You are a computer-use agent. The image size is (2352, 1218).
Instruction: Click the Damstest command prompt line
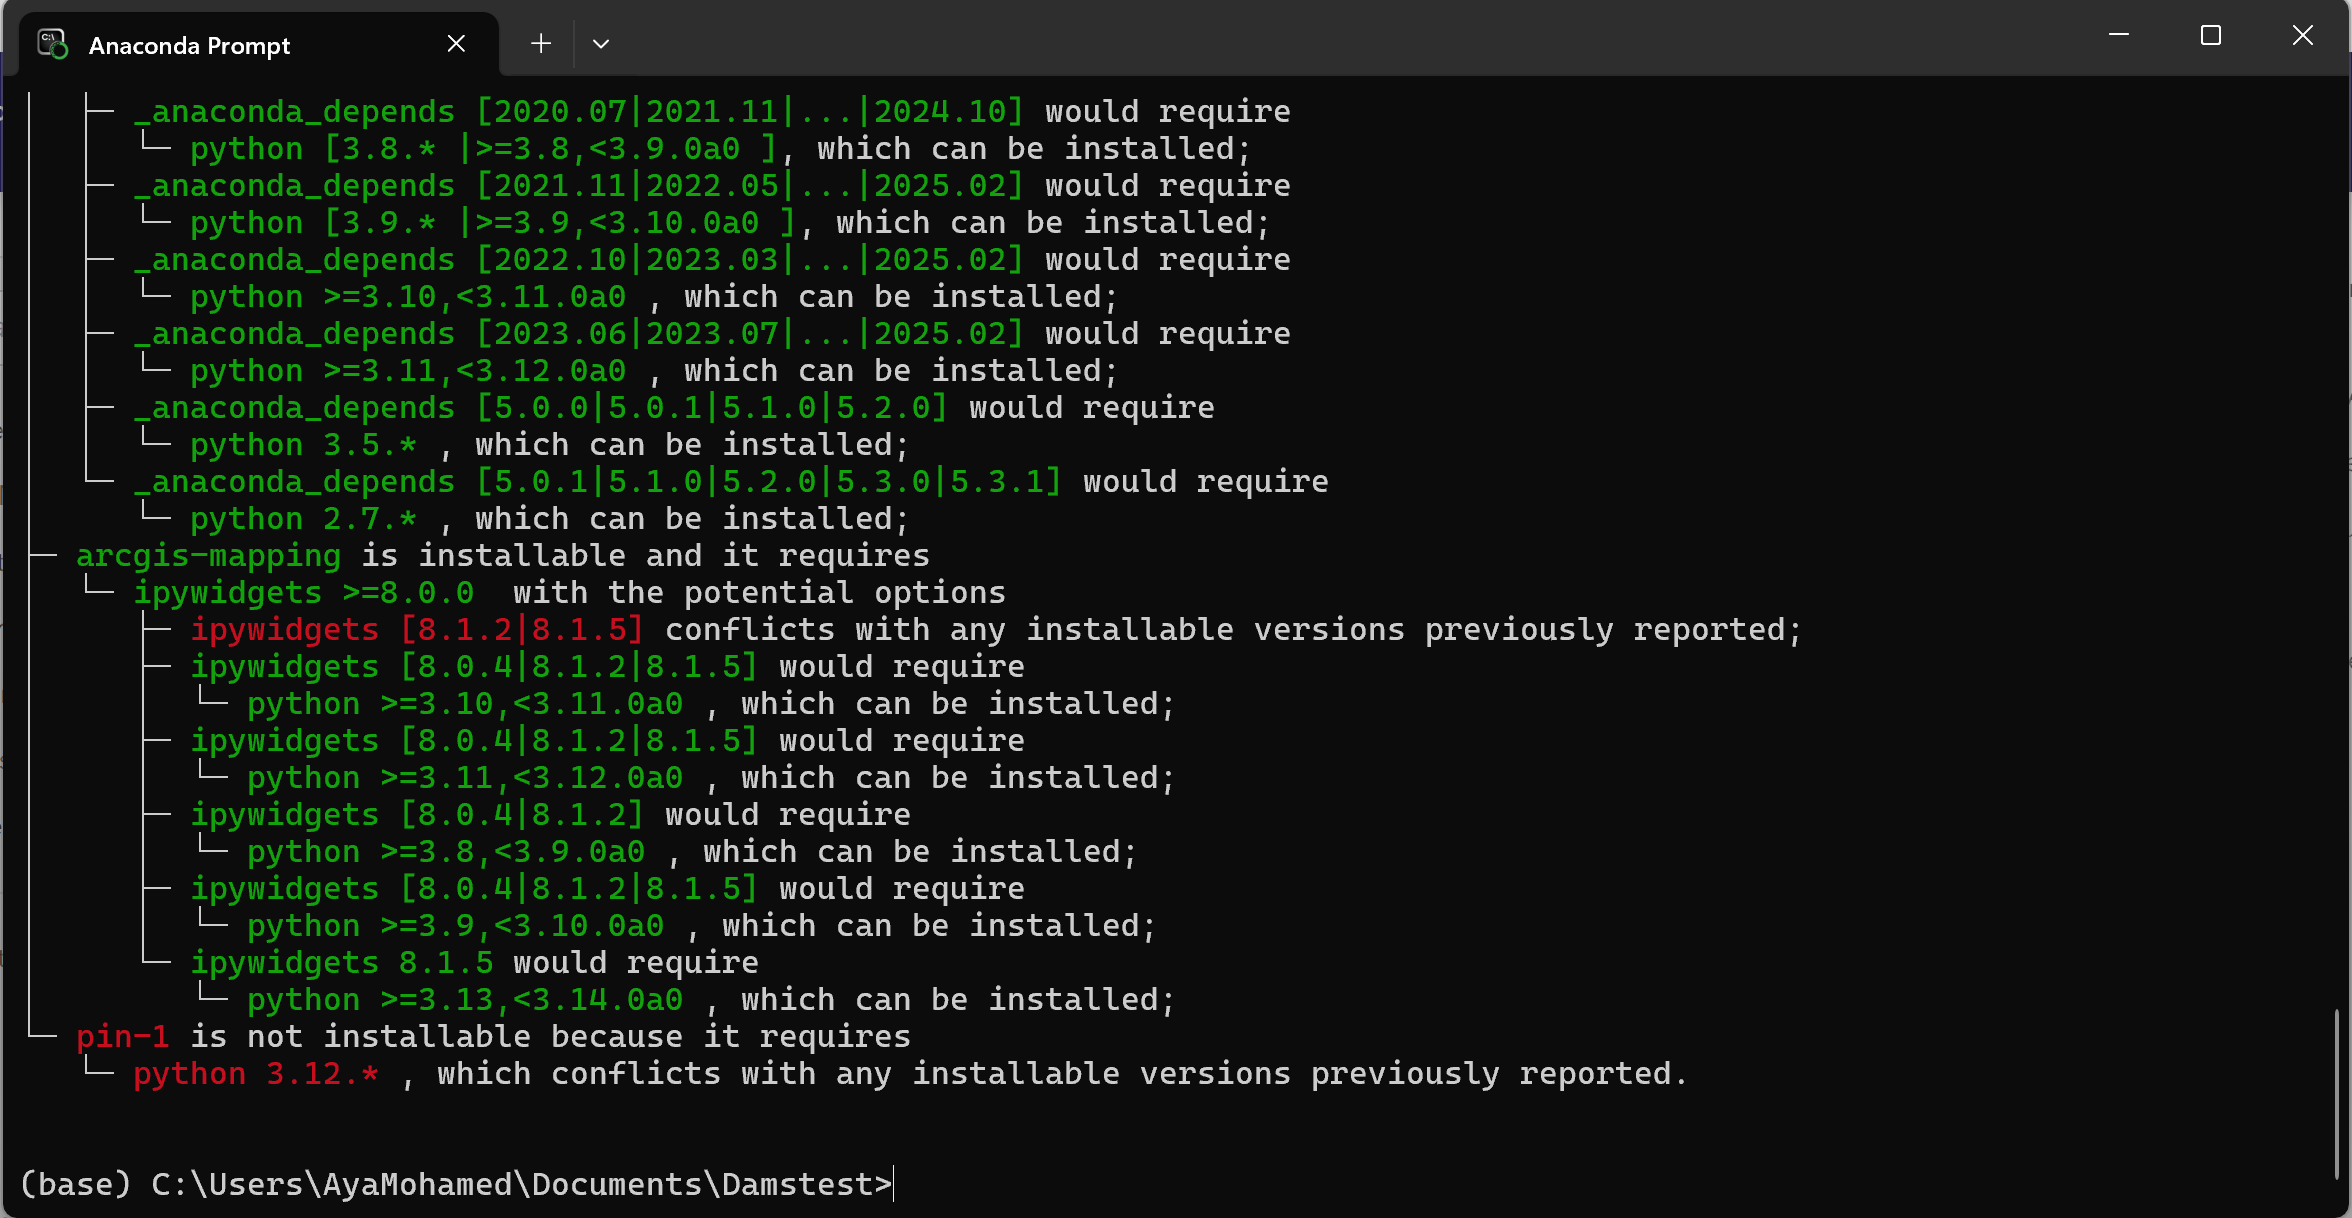pos(456,1184)
